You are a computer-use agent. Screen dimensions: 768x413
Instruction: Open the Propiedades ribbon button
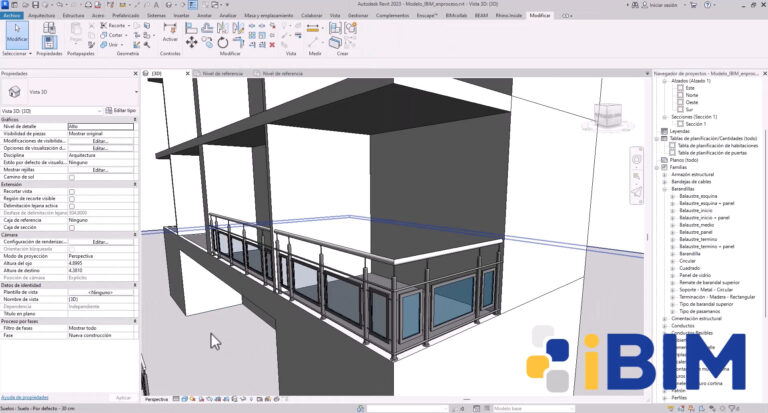coord(49,36)
